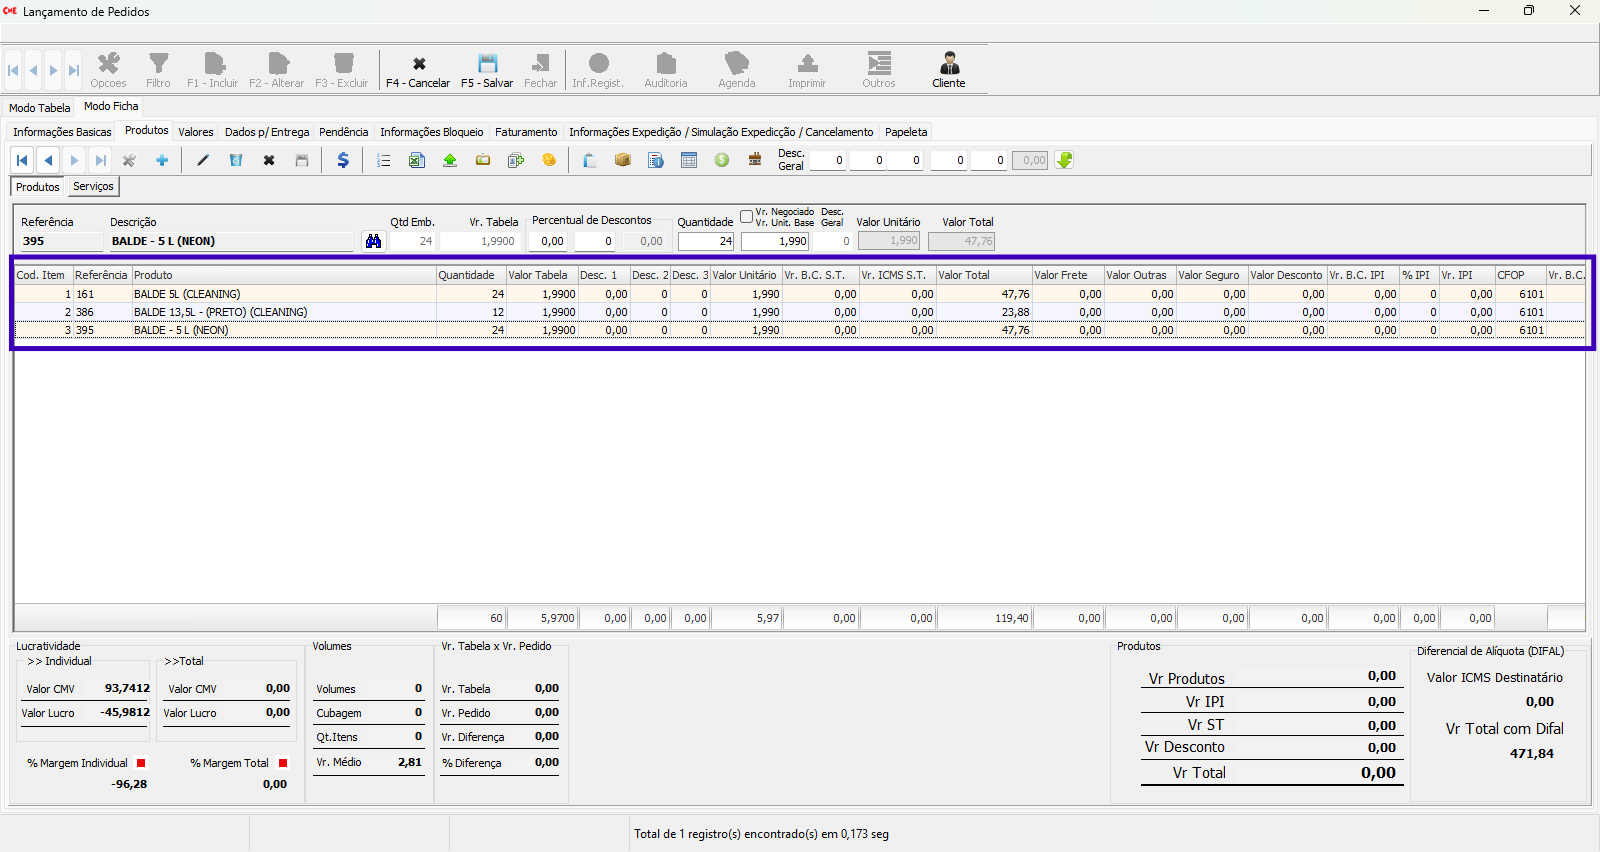Add a product with the blue plus icon
Image resolution: width=1600 pixels, height=852 pixels.
pyautogui.click(x=162, y=160)
